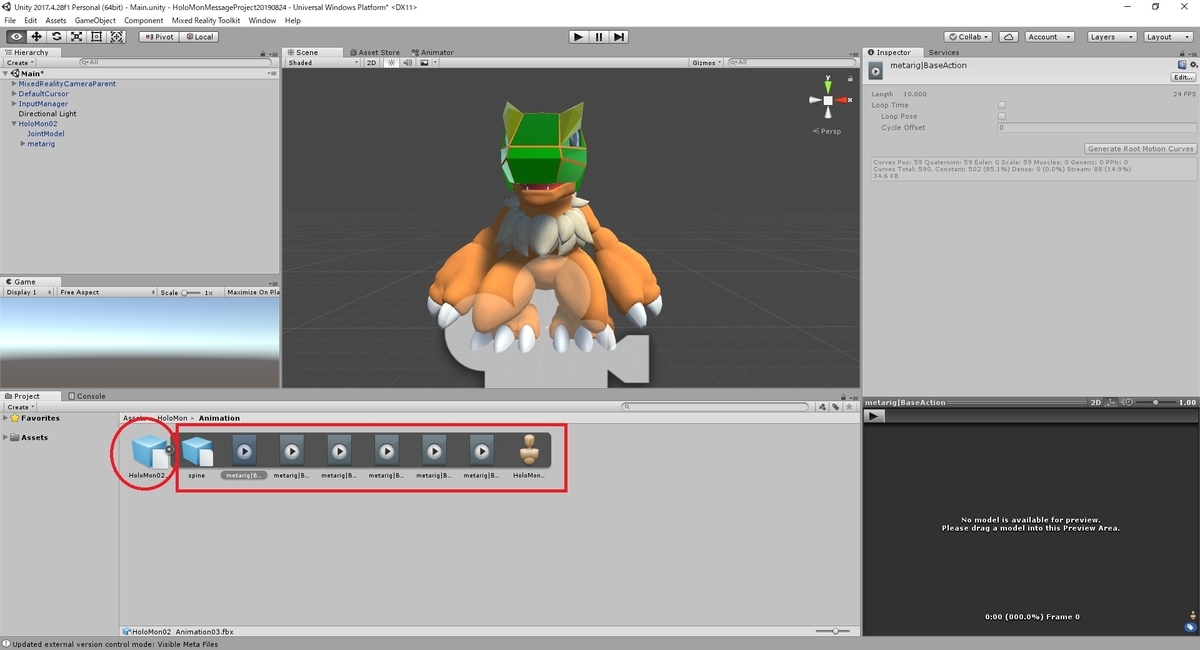The height and width of the screenshot is (650, 1200).
Task: Open the Component menu
Action: click(143, 20)
